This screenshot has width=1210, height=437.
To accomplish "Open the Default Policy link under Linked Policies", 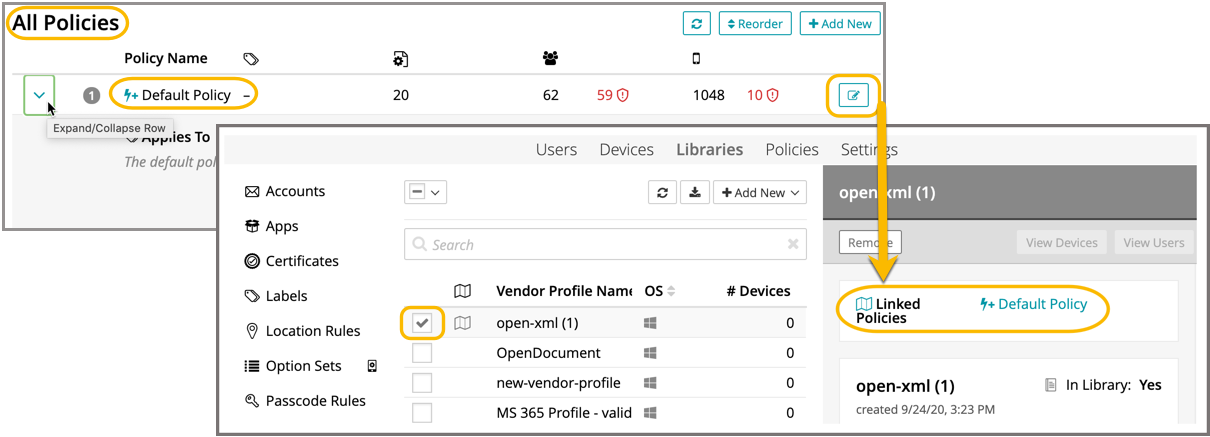I will [x=1033, y=304].
